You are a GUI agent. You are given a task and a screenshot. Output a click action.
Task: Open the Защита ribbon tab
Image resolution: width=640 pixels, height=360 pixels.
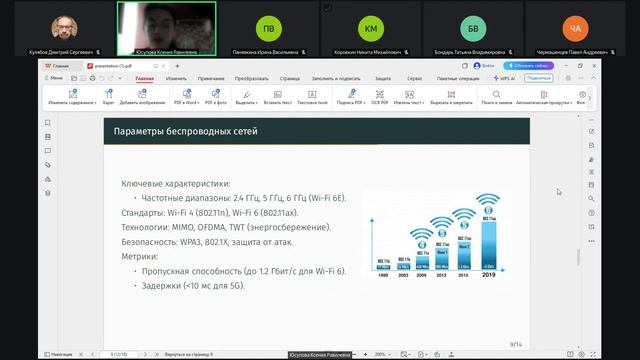[383, 78]
